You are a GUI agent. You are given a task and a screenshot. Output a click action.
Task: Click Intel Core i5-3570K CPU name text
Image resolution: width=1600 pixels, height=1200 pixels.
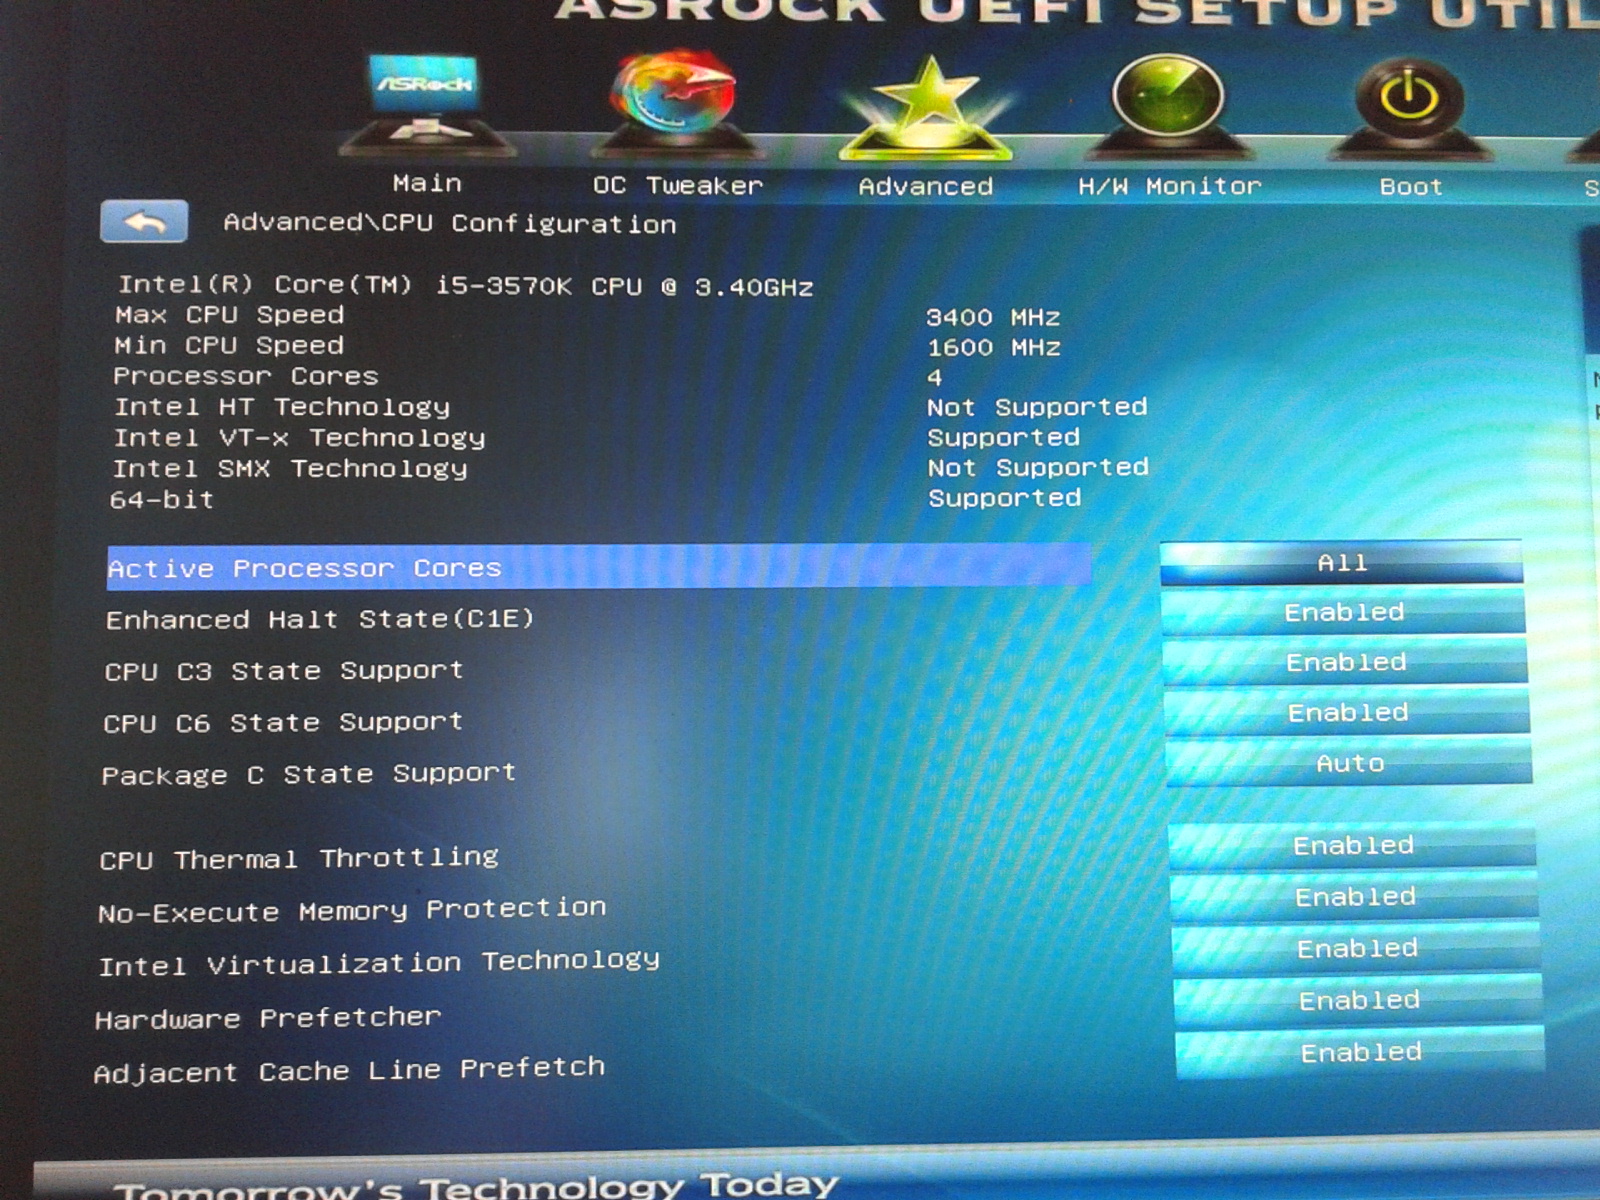click(x=466, y=286)
